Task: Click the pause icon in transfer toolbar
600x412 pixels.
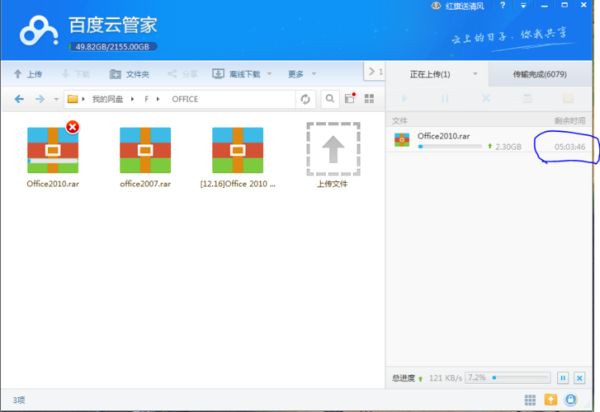Action: 445,99
